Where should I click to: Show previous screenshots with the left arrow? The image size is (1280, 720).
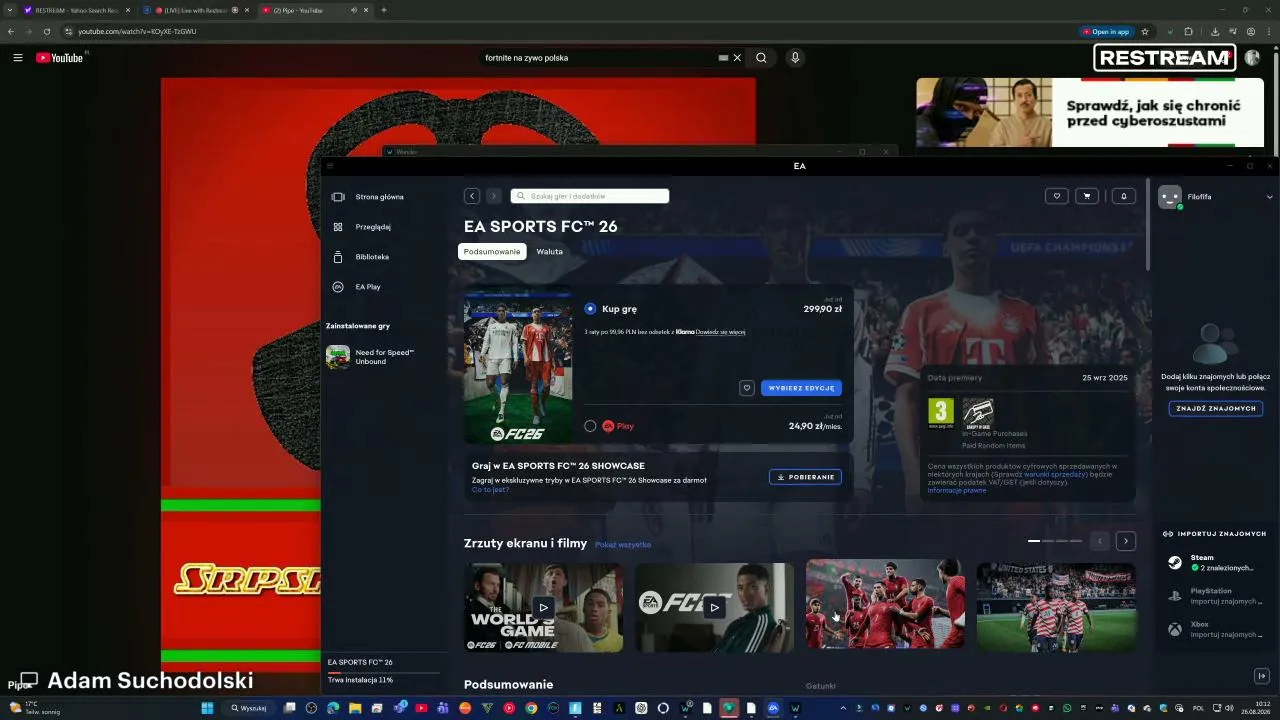point(1100,541)
